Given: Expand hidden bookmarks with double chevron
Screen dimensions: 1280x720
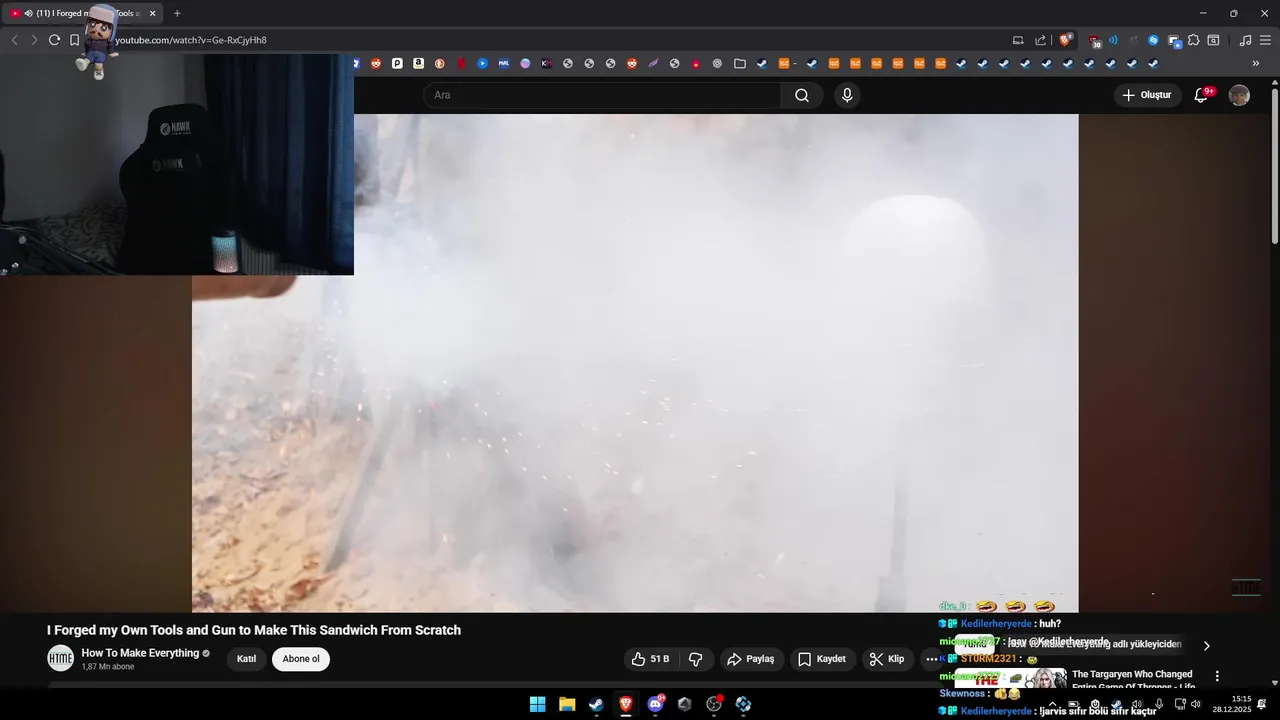Looking at the screenshot, I should (1256, 63).
